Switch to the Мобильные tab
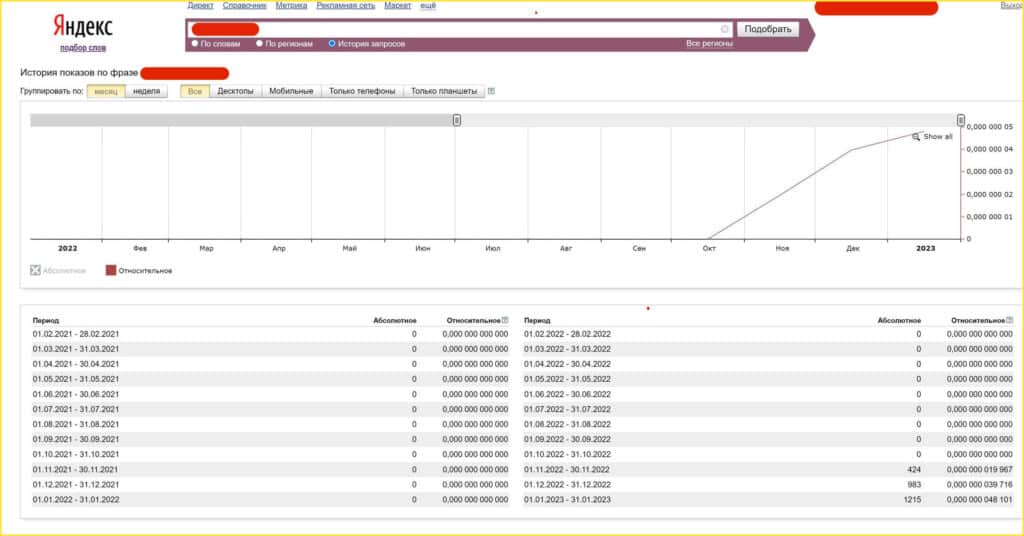Viewport: 1024px width, 536px height. pyautogui.click(x=291, y=92)
